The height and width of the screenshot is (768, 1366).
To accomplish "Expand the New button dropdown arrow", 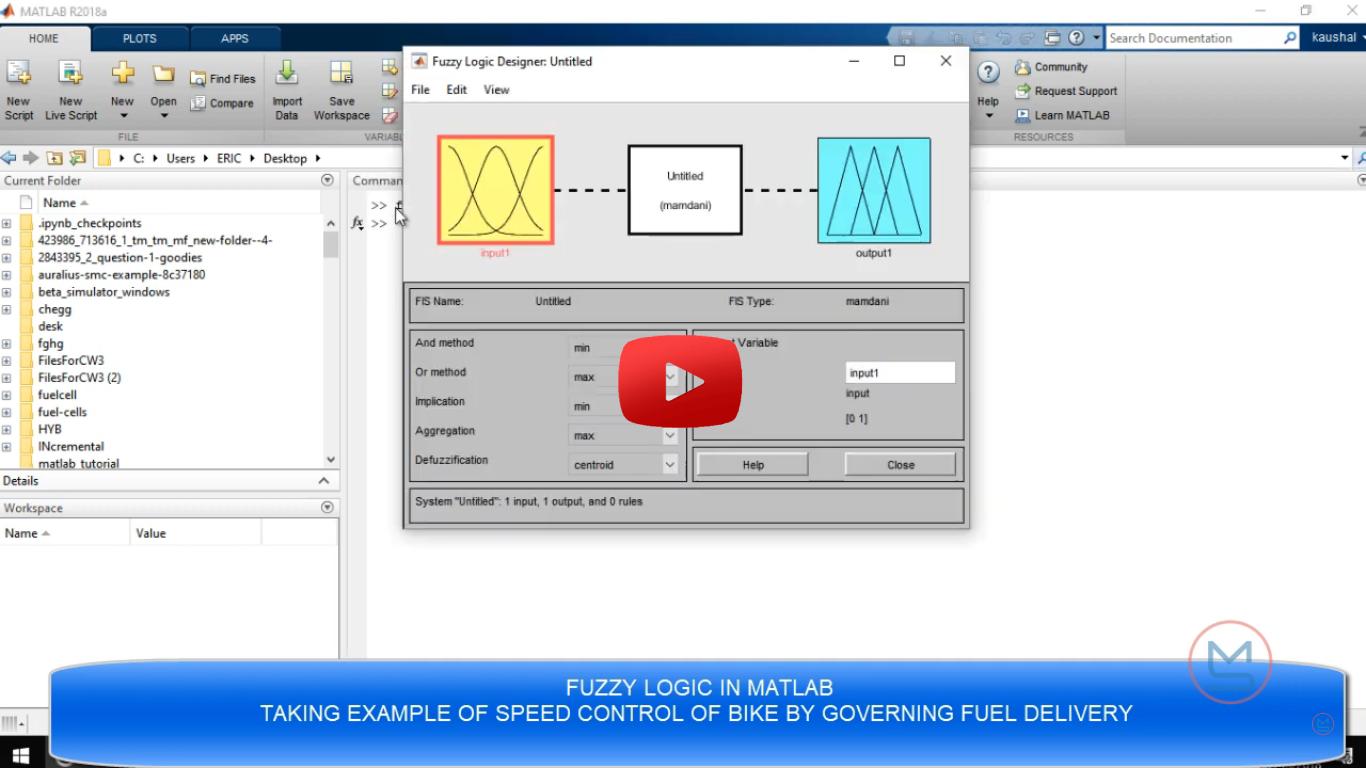I will click(x=122, y=116).
